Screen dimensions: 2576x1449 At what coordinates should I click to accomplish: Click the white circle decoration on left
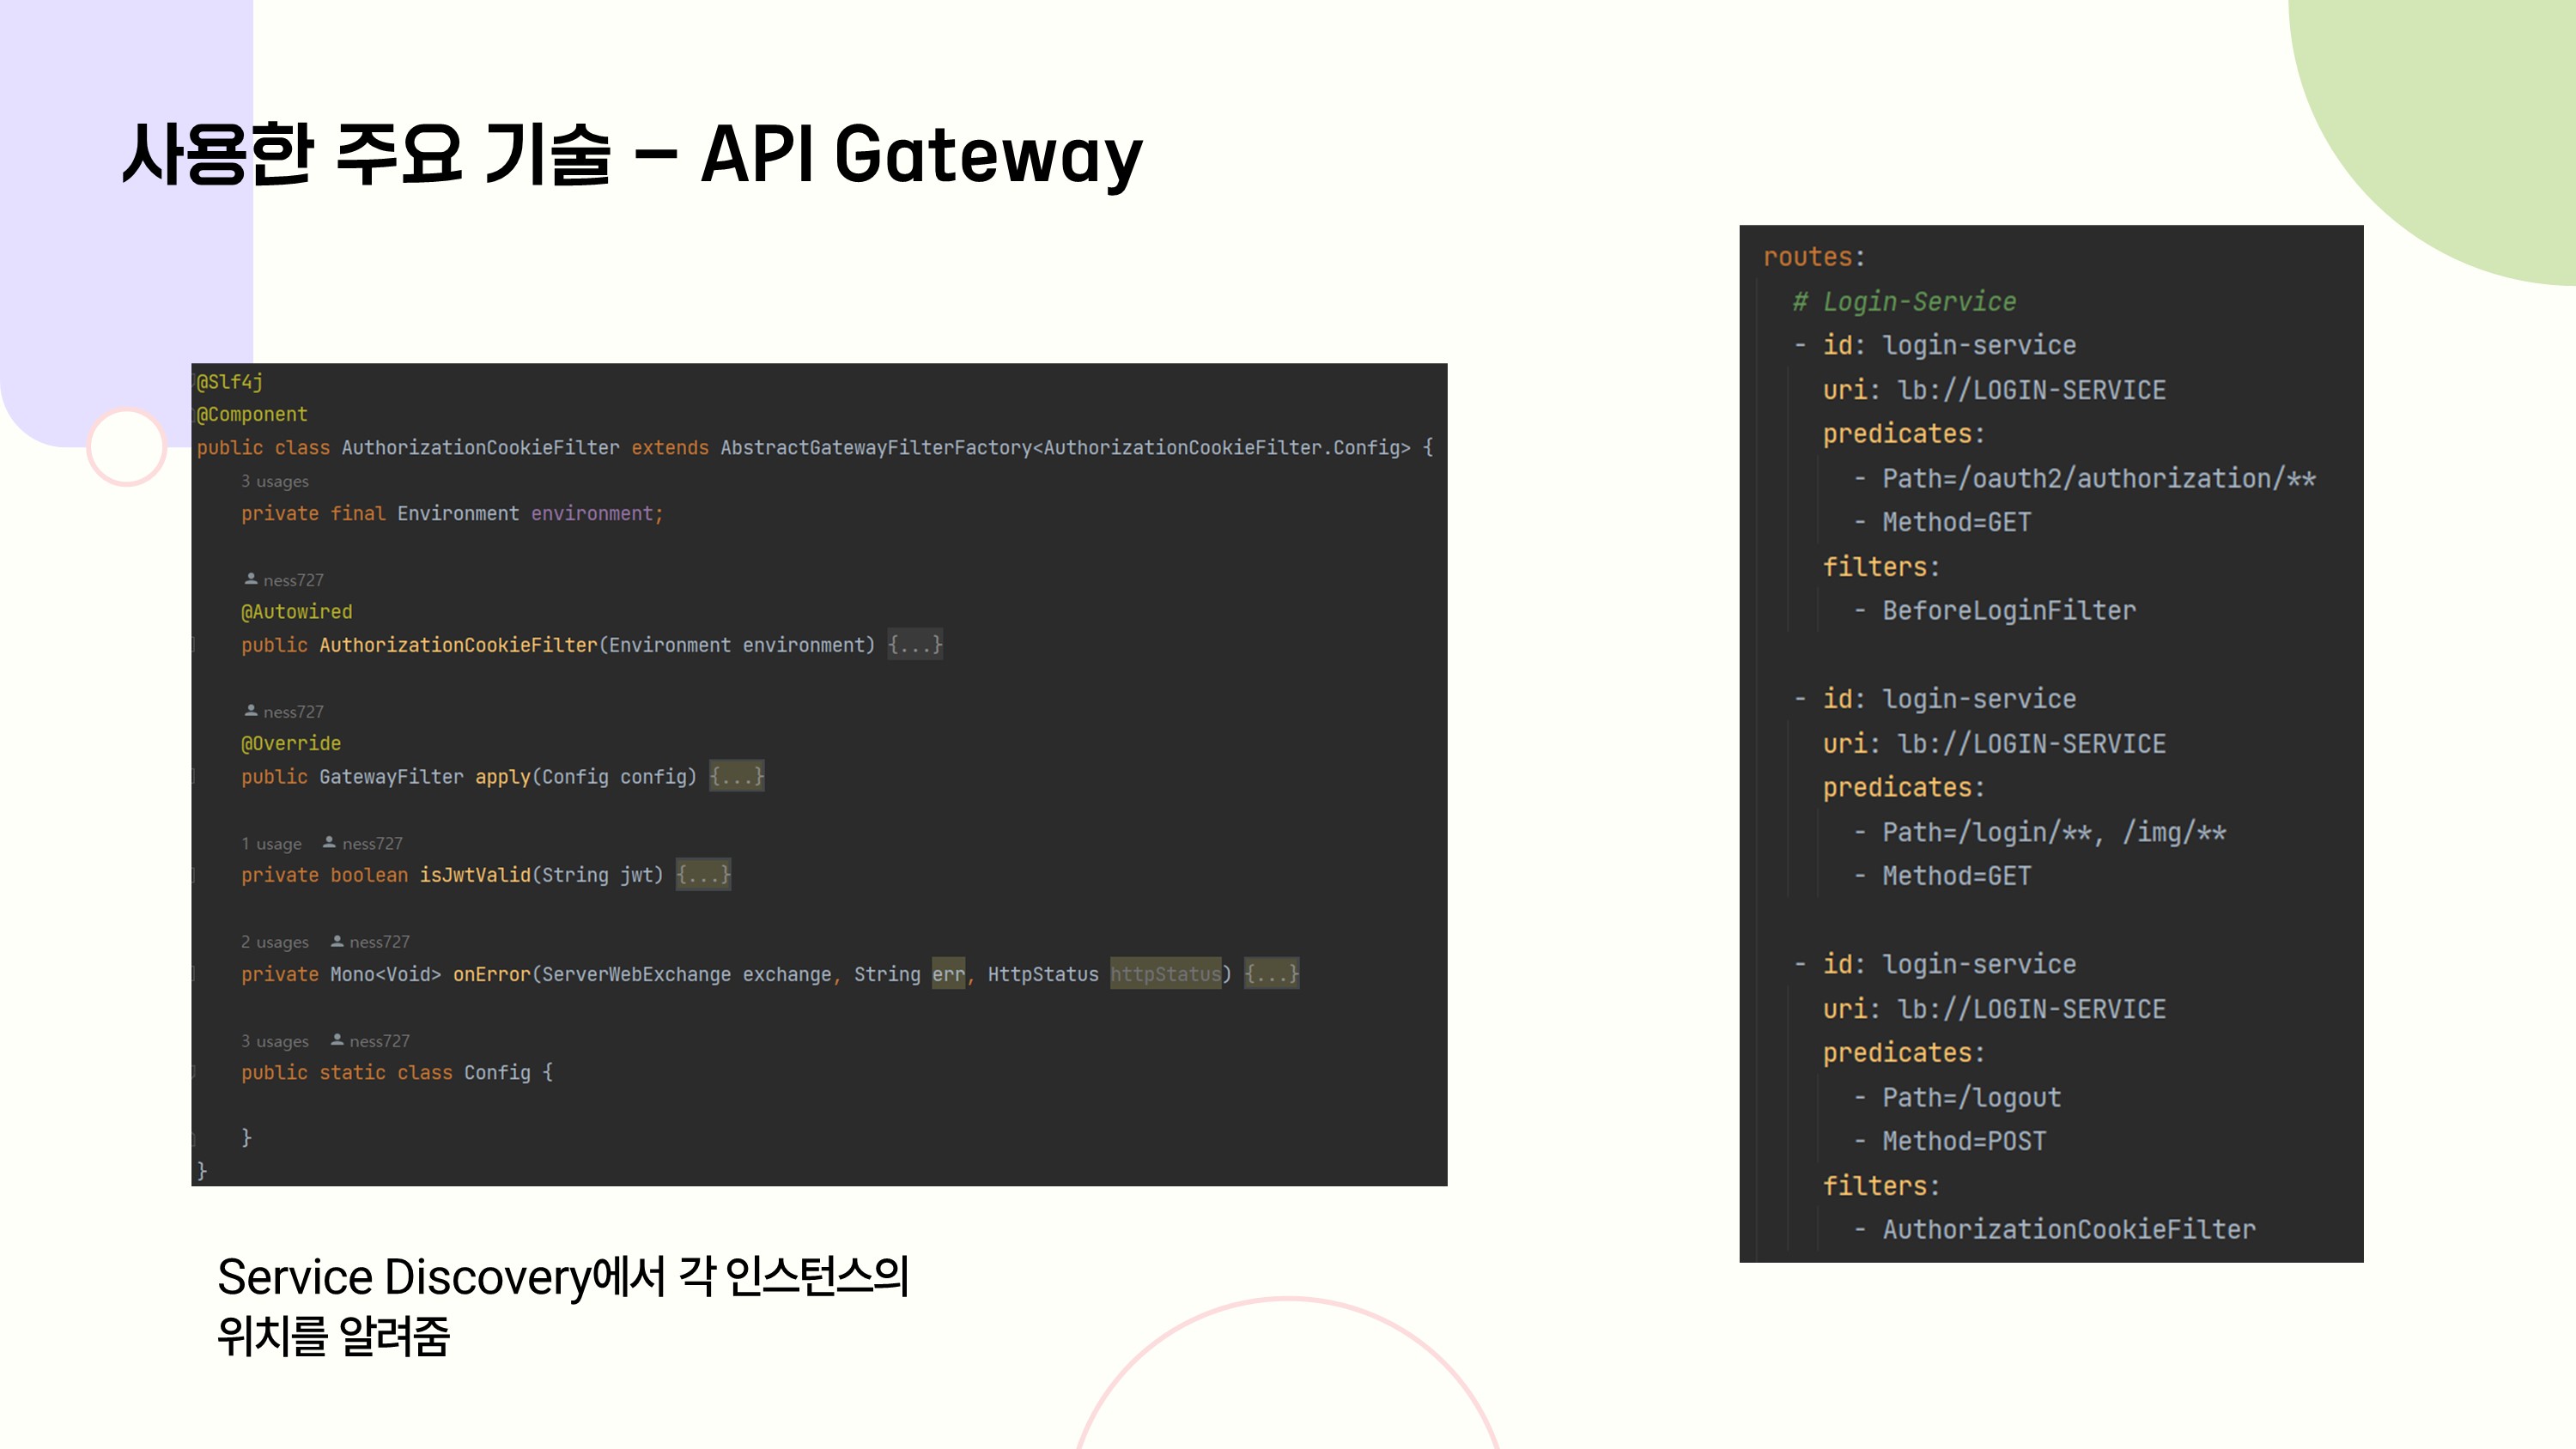point(127,447)
